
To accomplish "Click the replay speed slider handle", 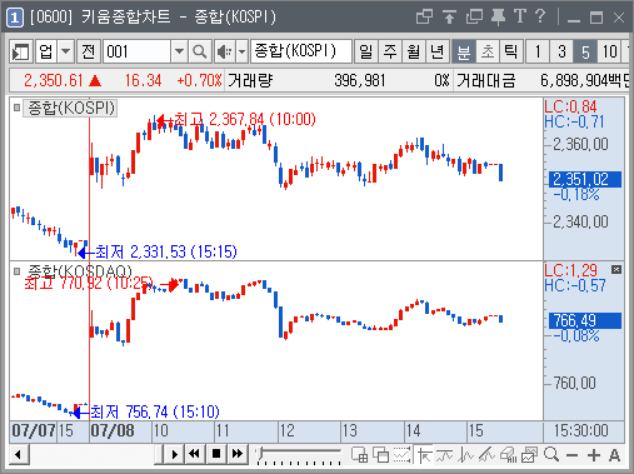I will [262, 453].
